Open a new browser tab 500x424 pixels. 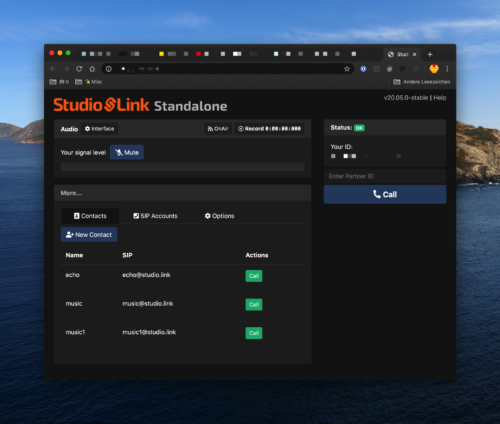click(430, 54)
